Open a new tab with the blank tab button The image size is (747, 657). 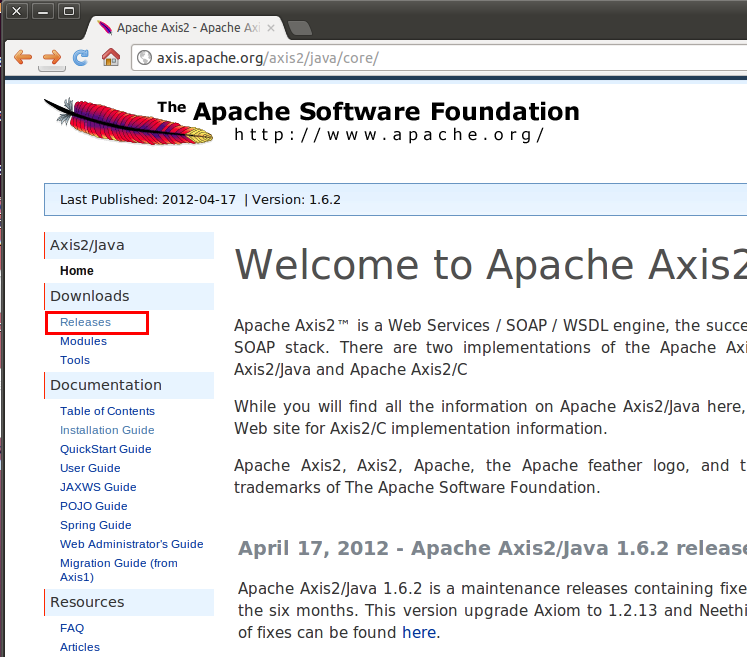pyautogui.click(x=300, y=28)
